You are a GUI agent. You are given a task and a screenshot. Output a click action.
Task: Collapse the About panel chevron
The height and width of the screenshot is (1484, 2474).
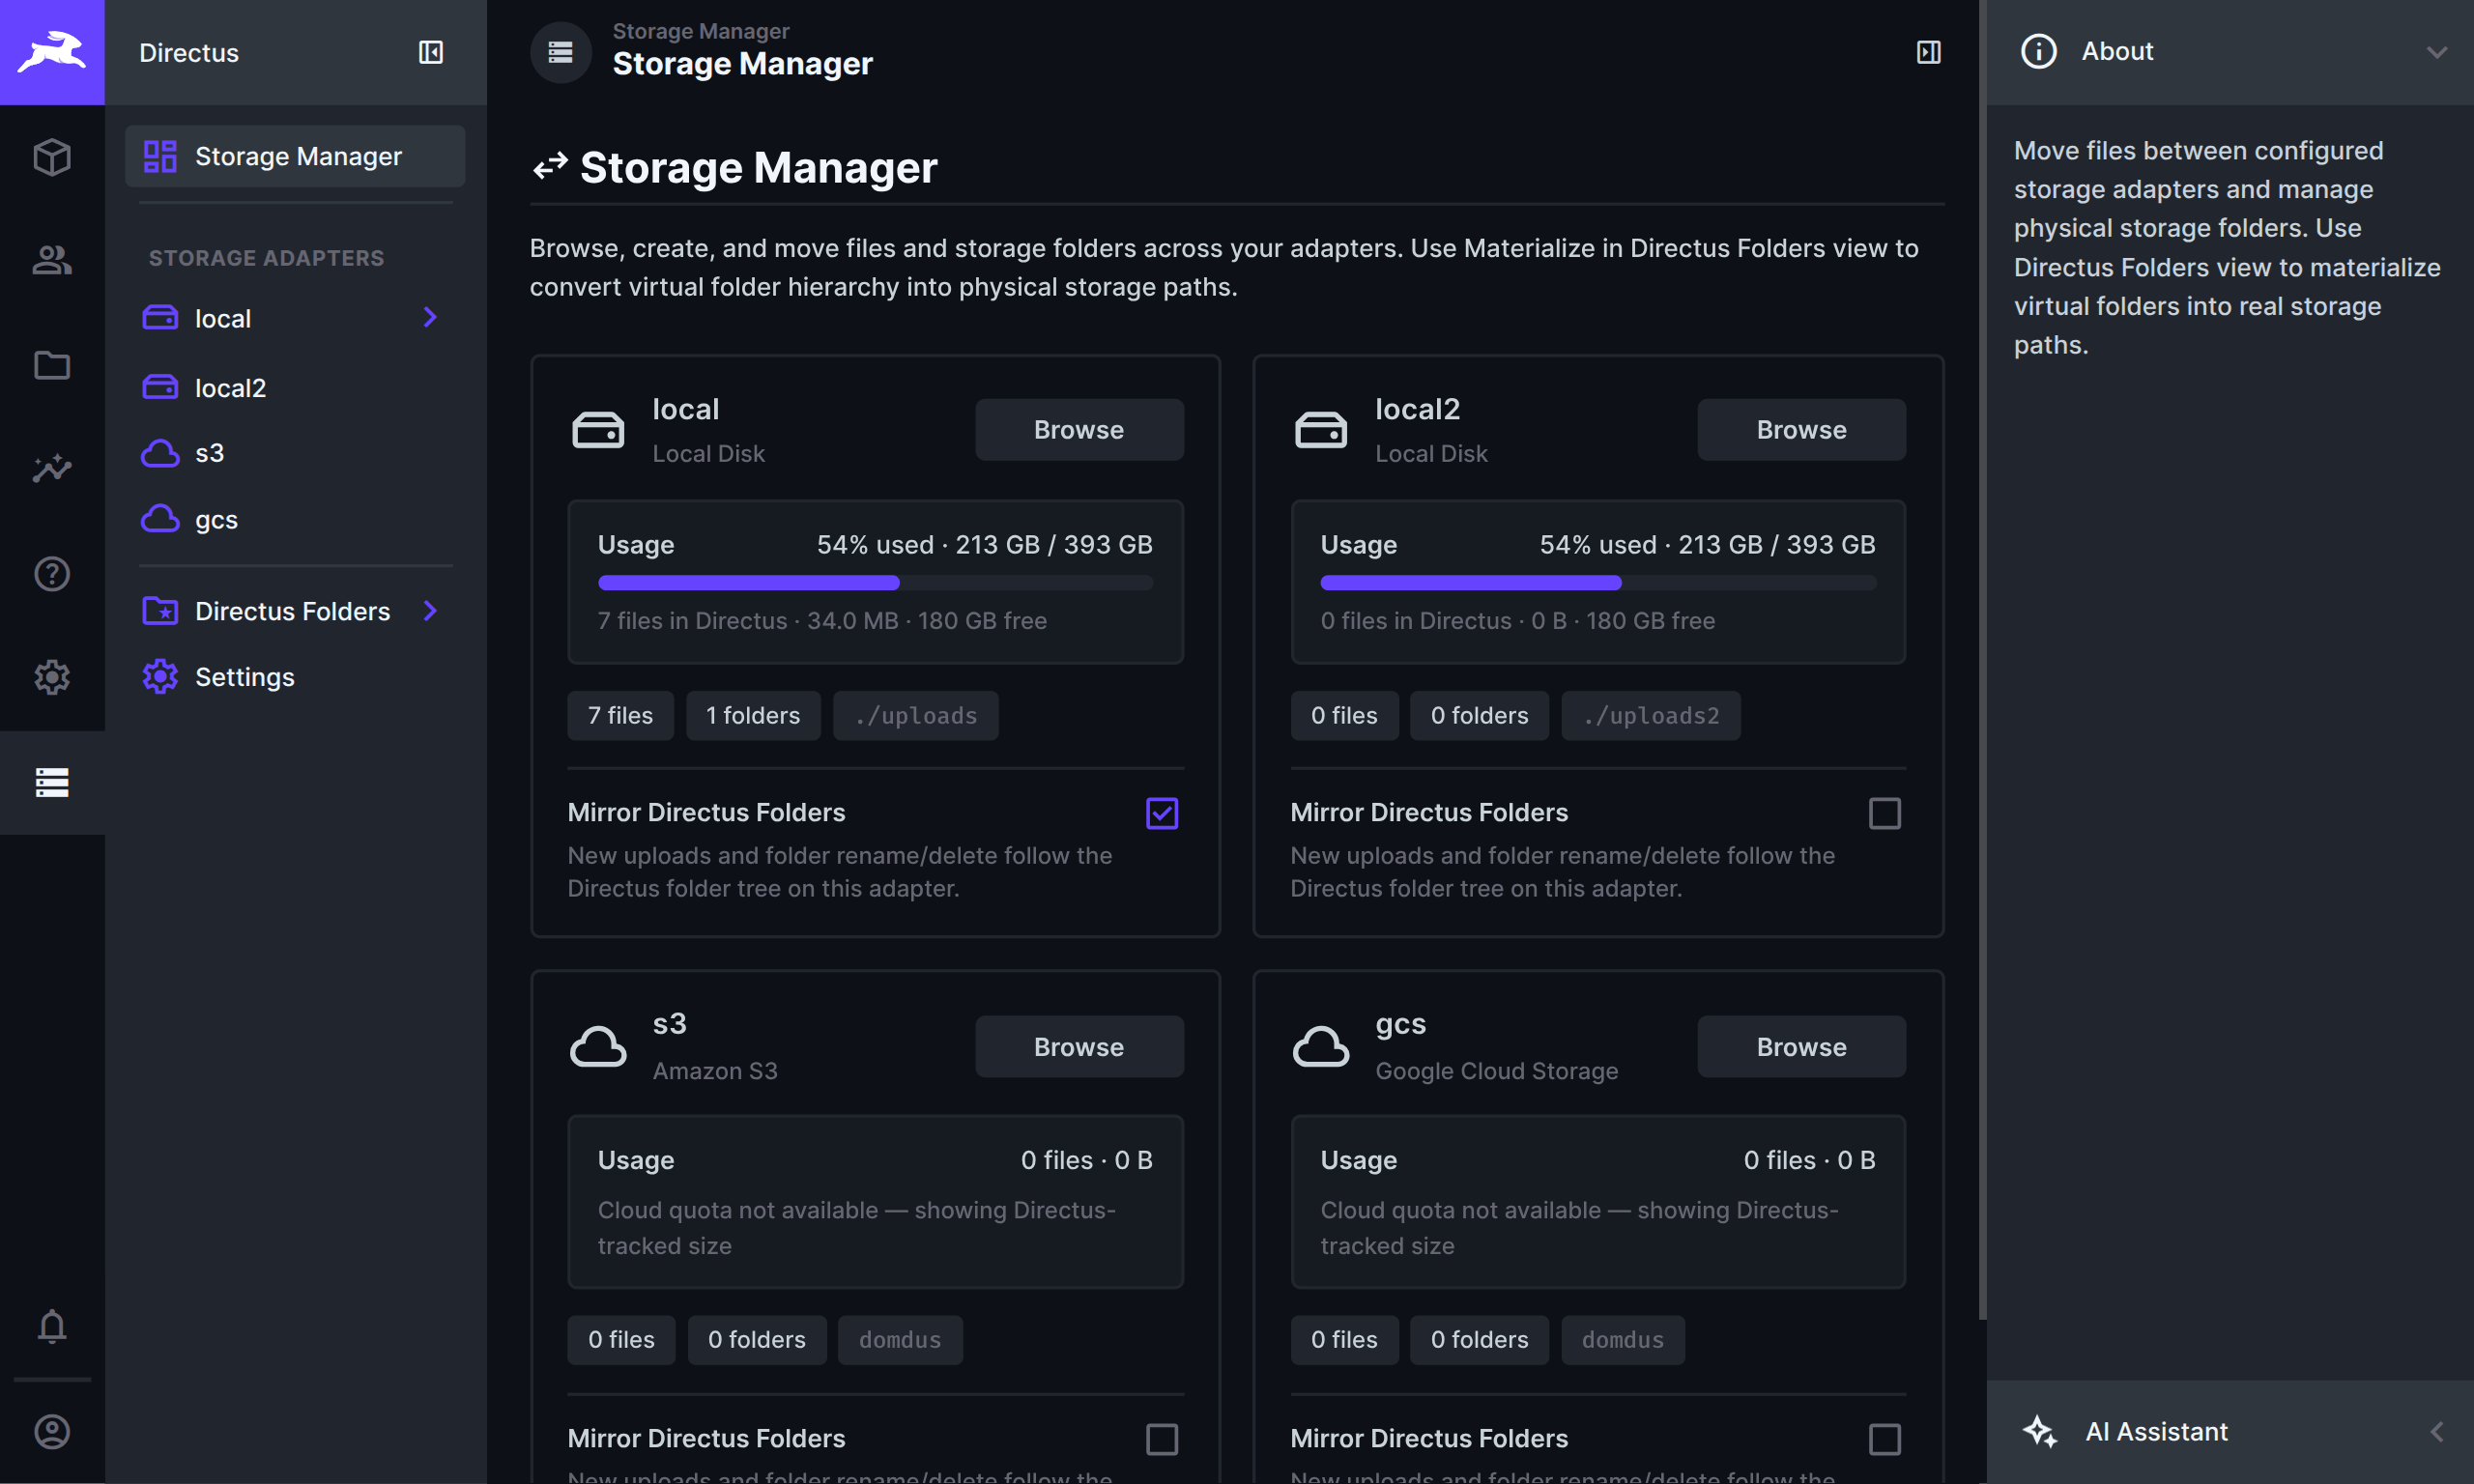2437,52
